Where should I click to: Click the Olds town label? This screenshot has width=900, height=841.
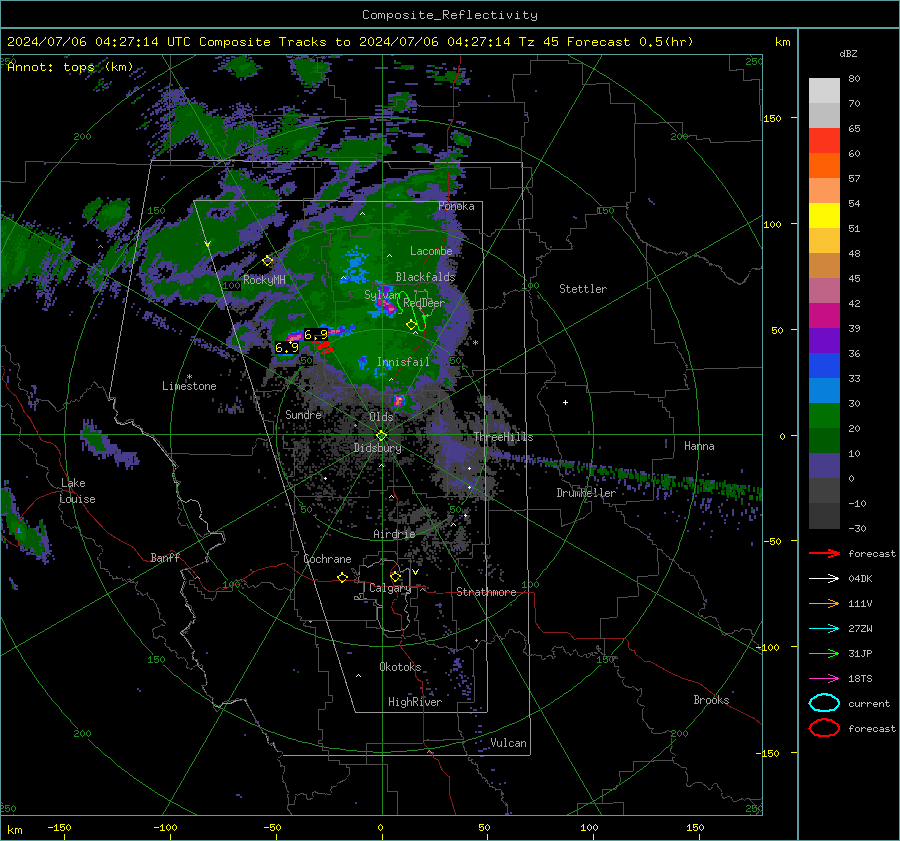tap(381, 417)
